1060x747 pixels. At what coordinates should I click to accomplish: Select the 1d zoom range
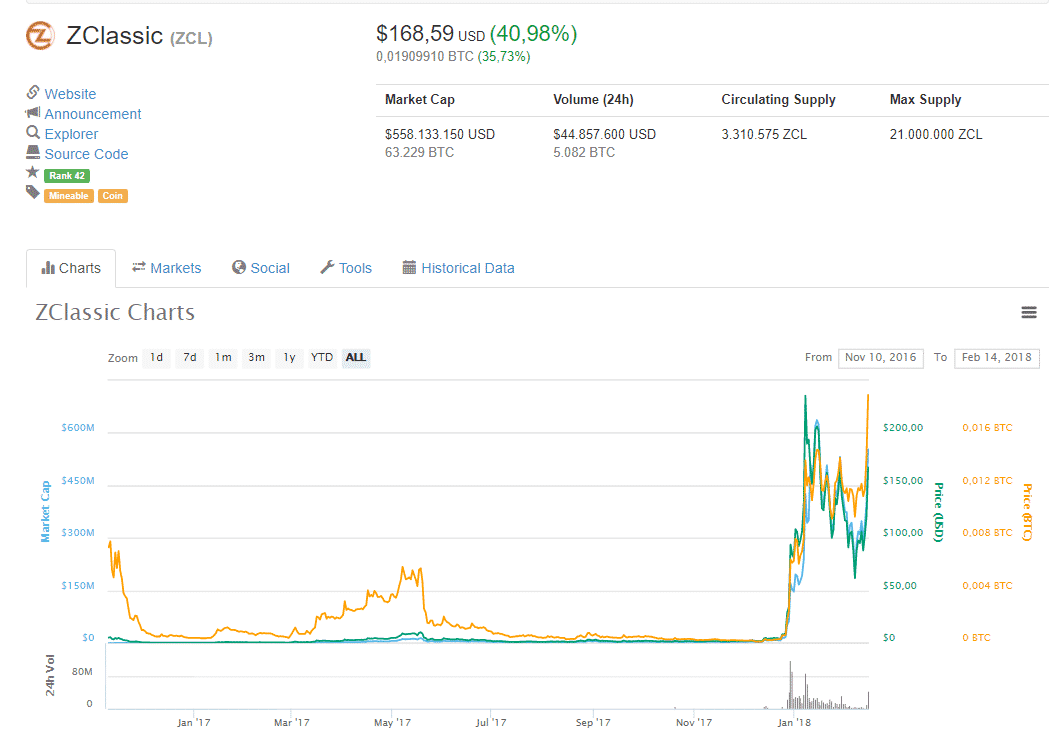pos(156,358)
